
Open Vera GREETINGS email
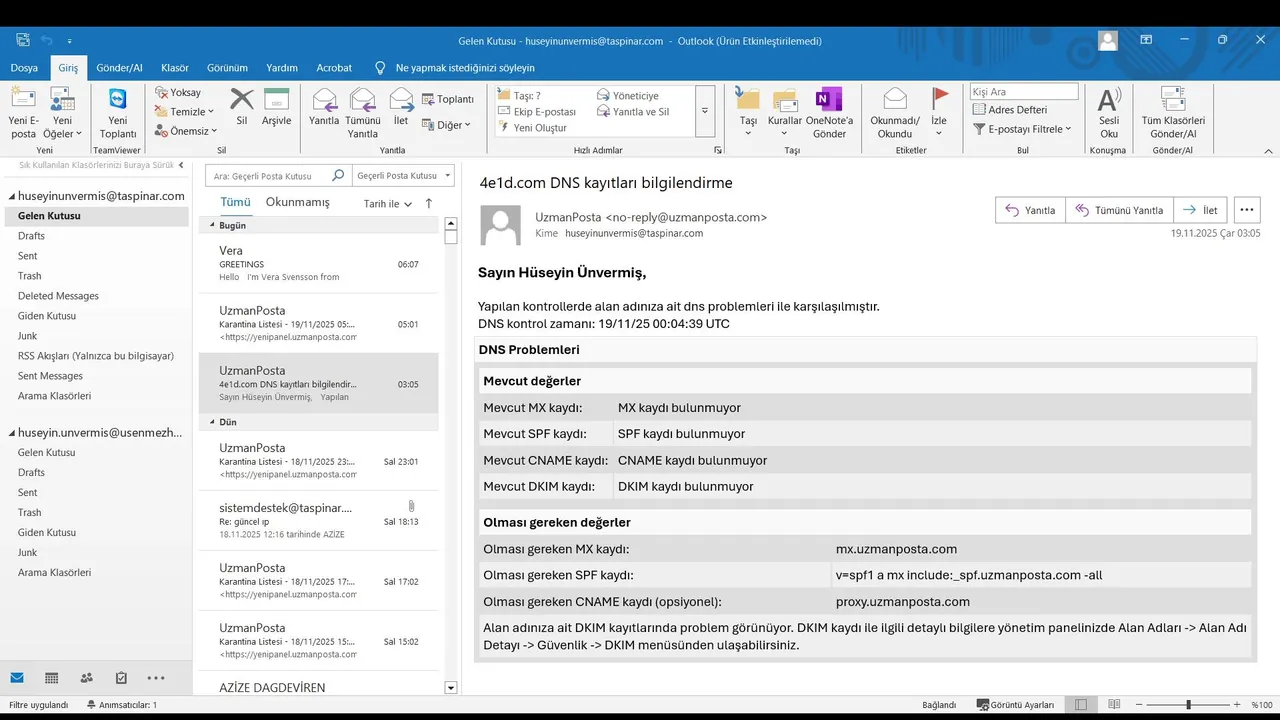[x=319, y=263]
